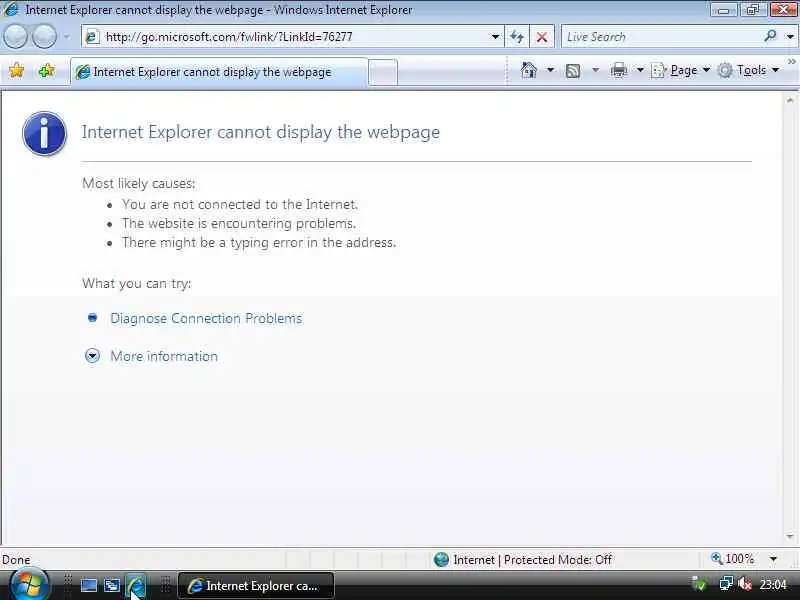Viewport: 800px width, 600px height.
Task: Open a new blank tab
Action: 383,72
